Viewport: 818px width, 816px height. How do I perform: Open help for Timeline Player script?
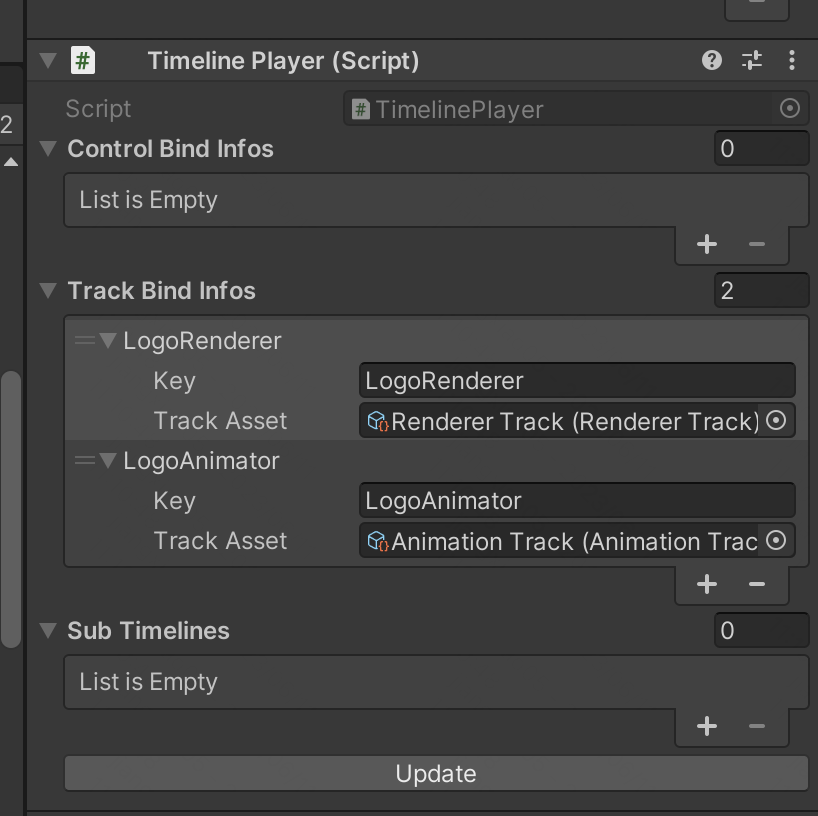pos(712,61)
